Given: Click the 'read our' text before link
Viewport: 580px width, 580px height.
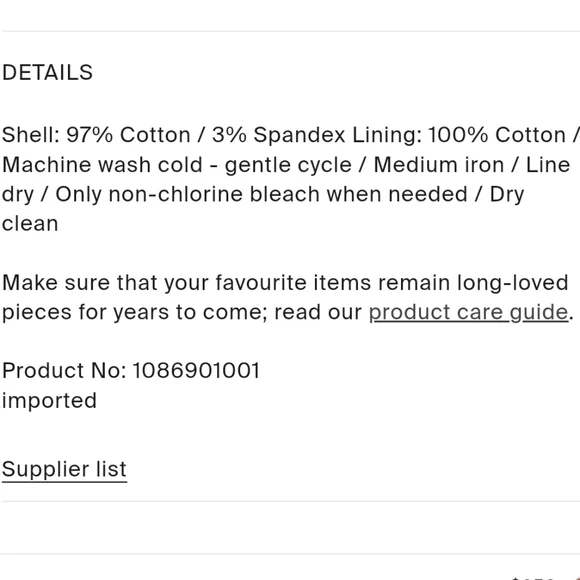Looking at the screenshot, I should click(x=318, y=313).
